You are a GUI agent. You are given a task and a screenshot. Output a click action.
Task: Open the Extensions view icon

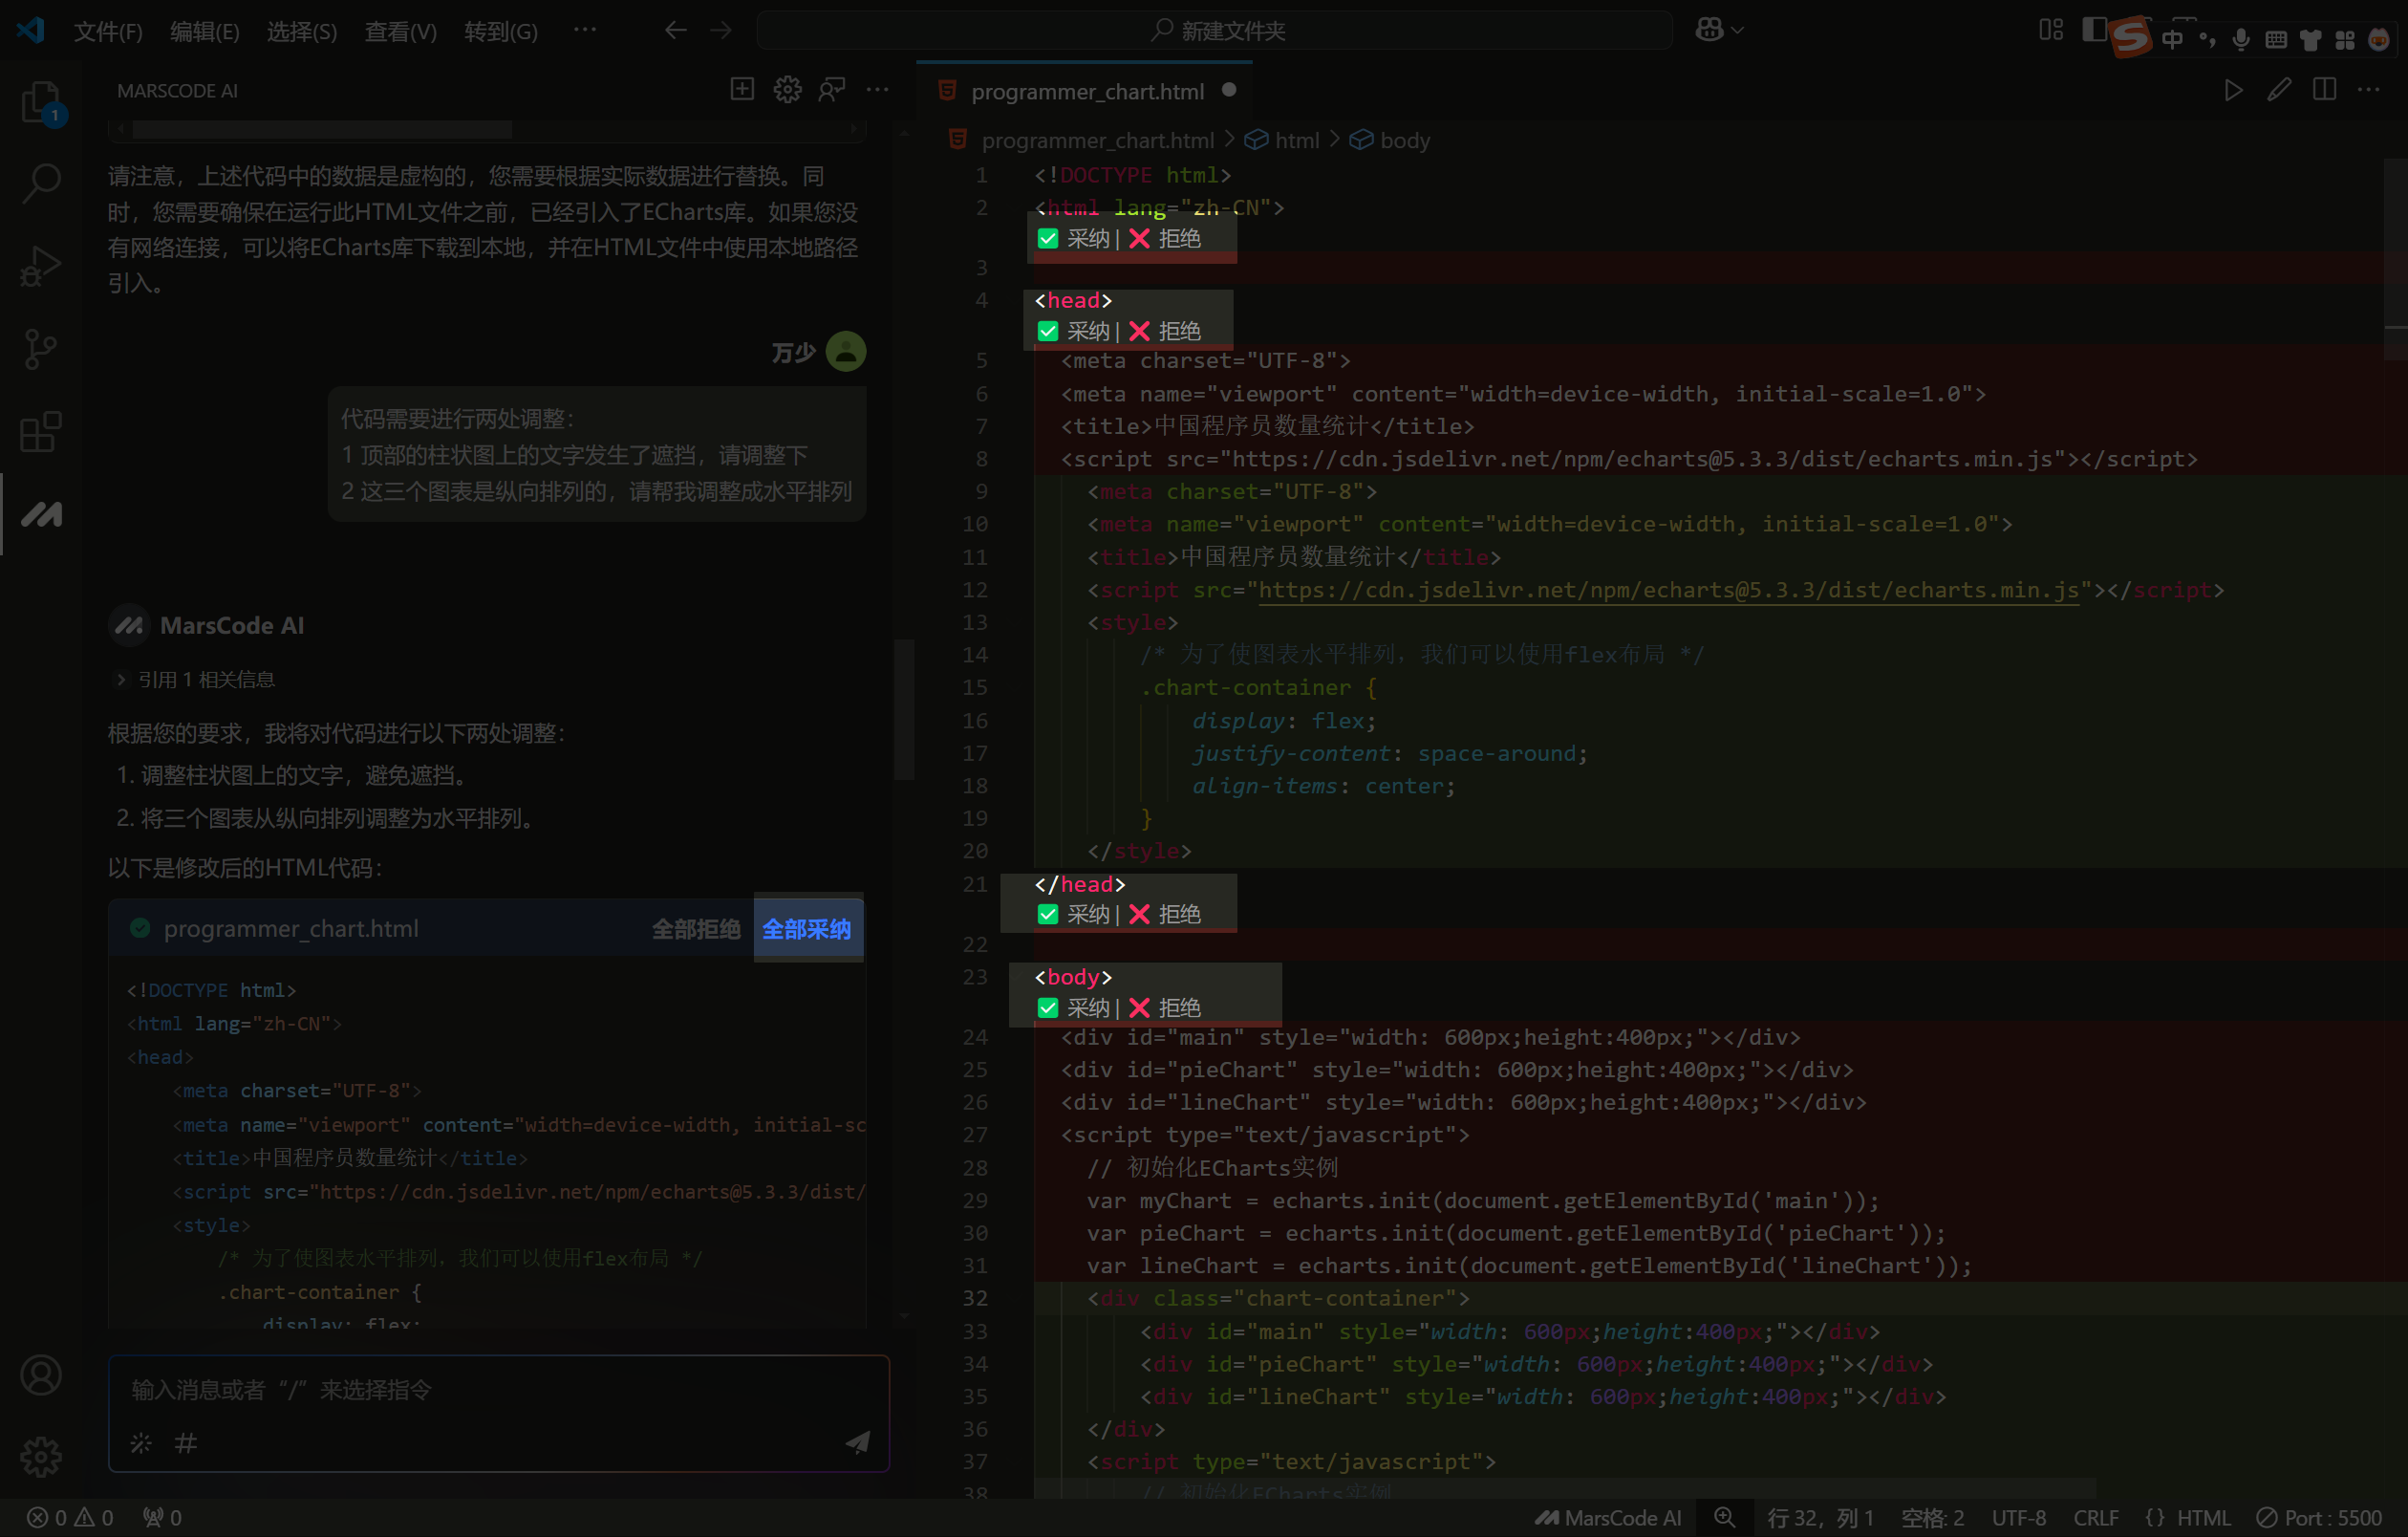(x=40, y=432)
